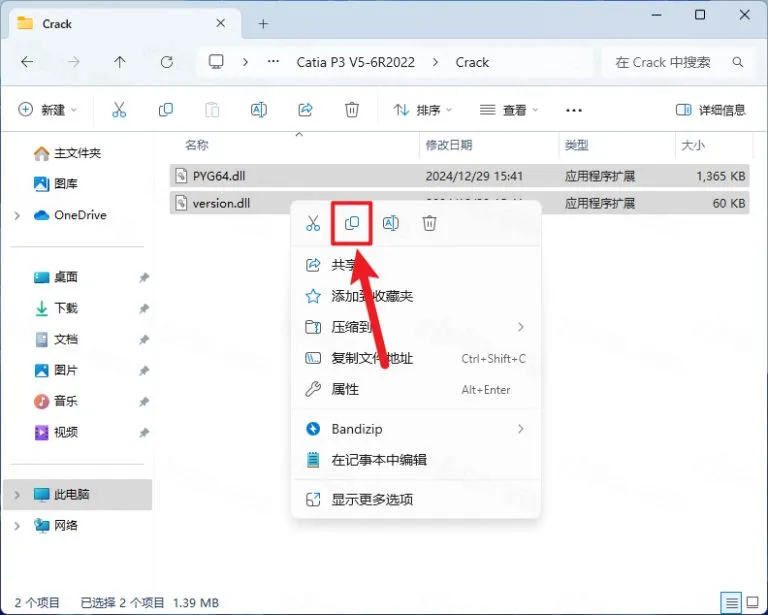Click the Cut icon in the toolbar

(119, 110)
